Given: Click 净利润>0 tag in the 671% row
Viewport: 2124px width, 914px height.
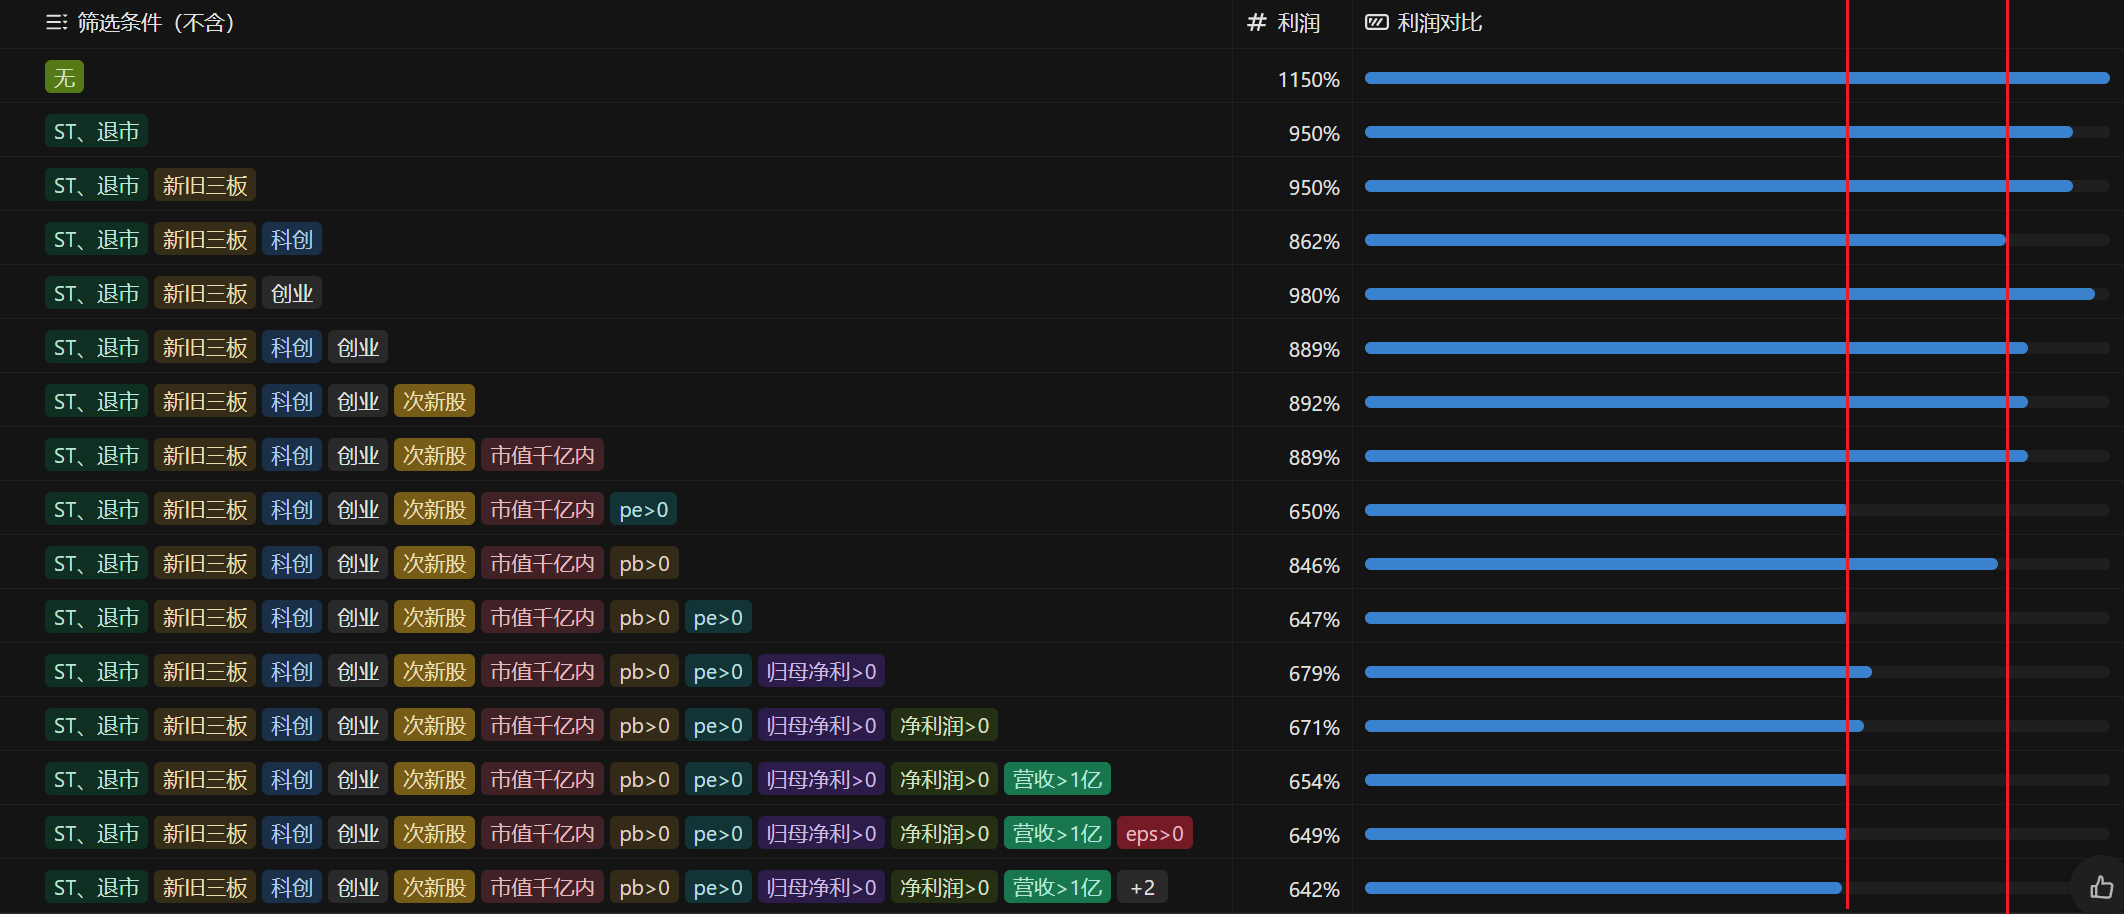Looking at the screenshot, I should 944,726.
